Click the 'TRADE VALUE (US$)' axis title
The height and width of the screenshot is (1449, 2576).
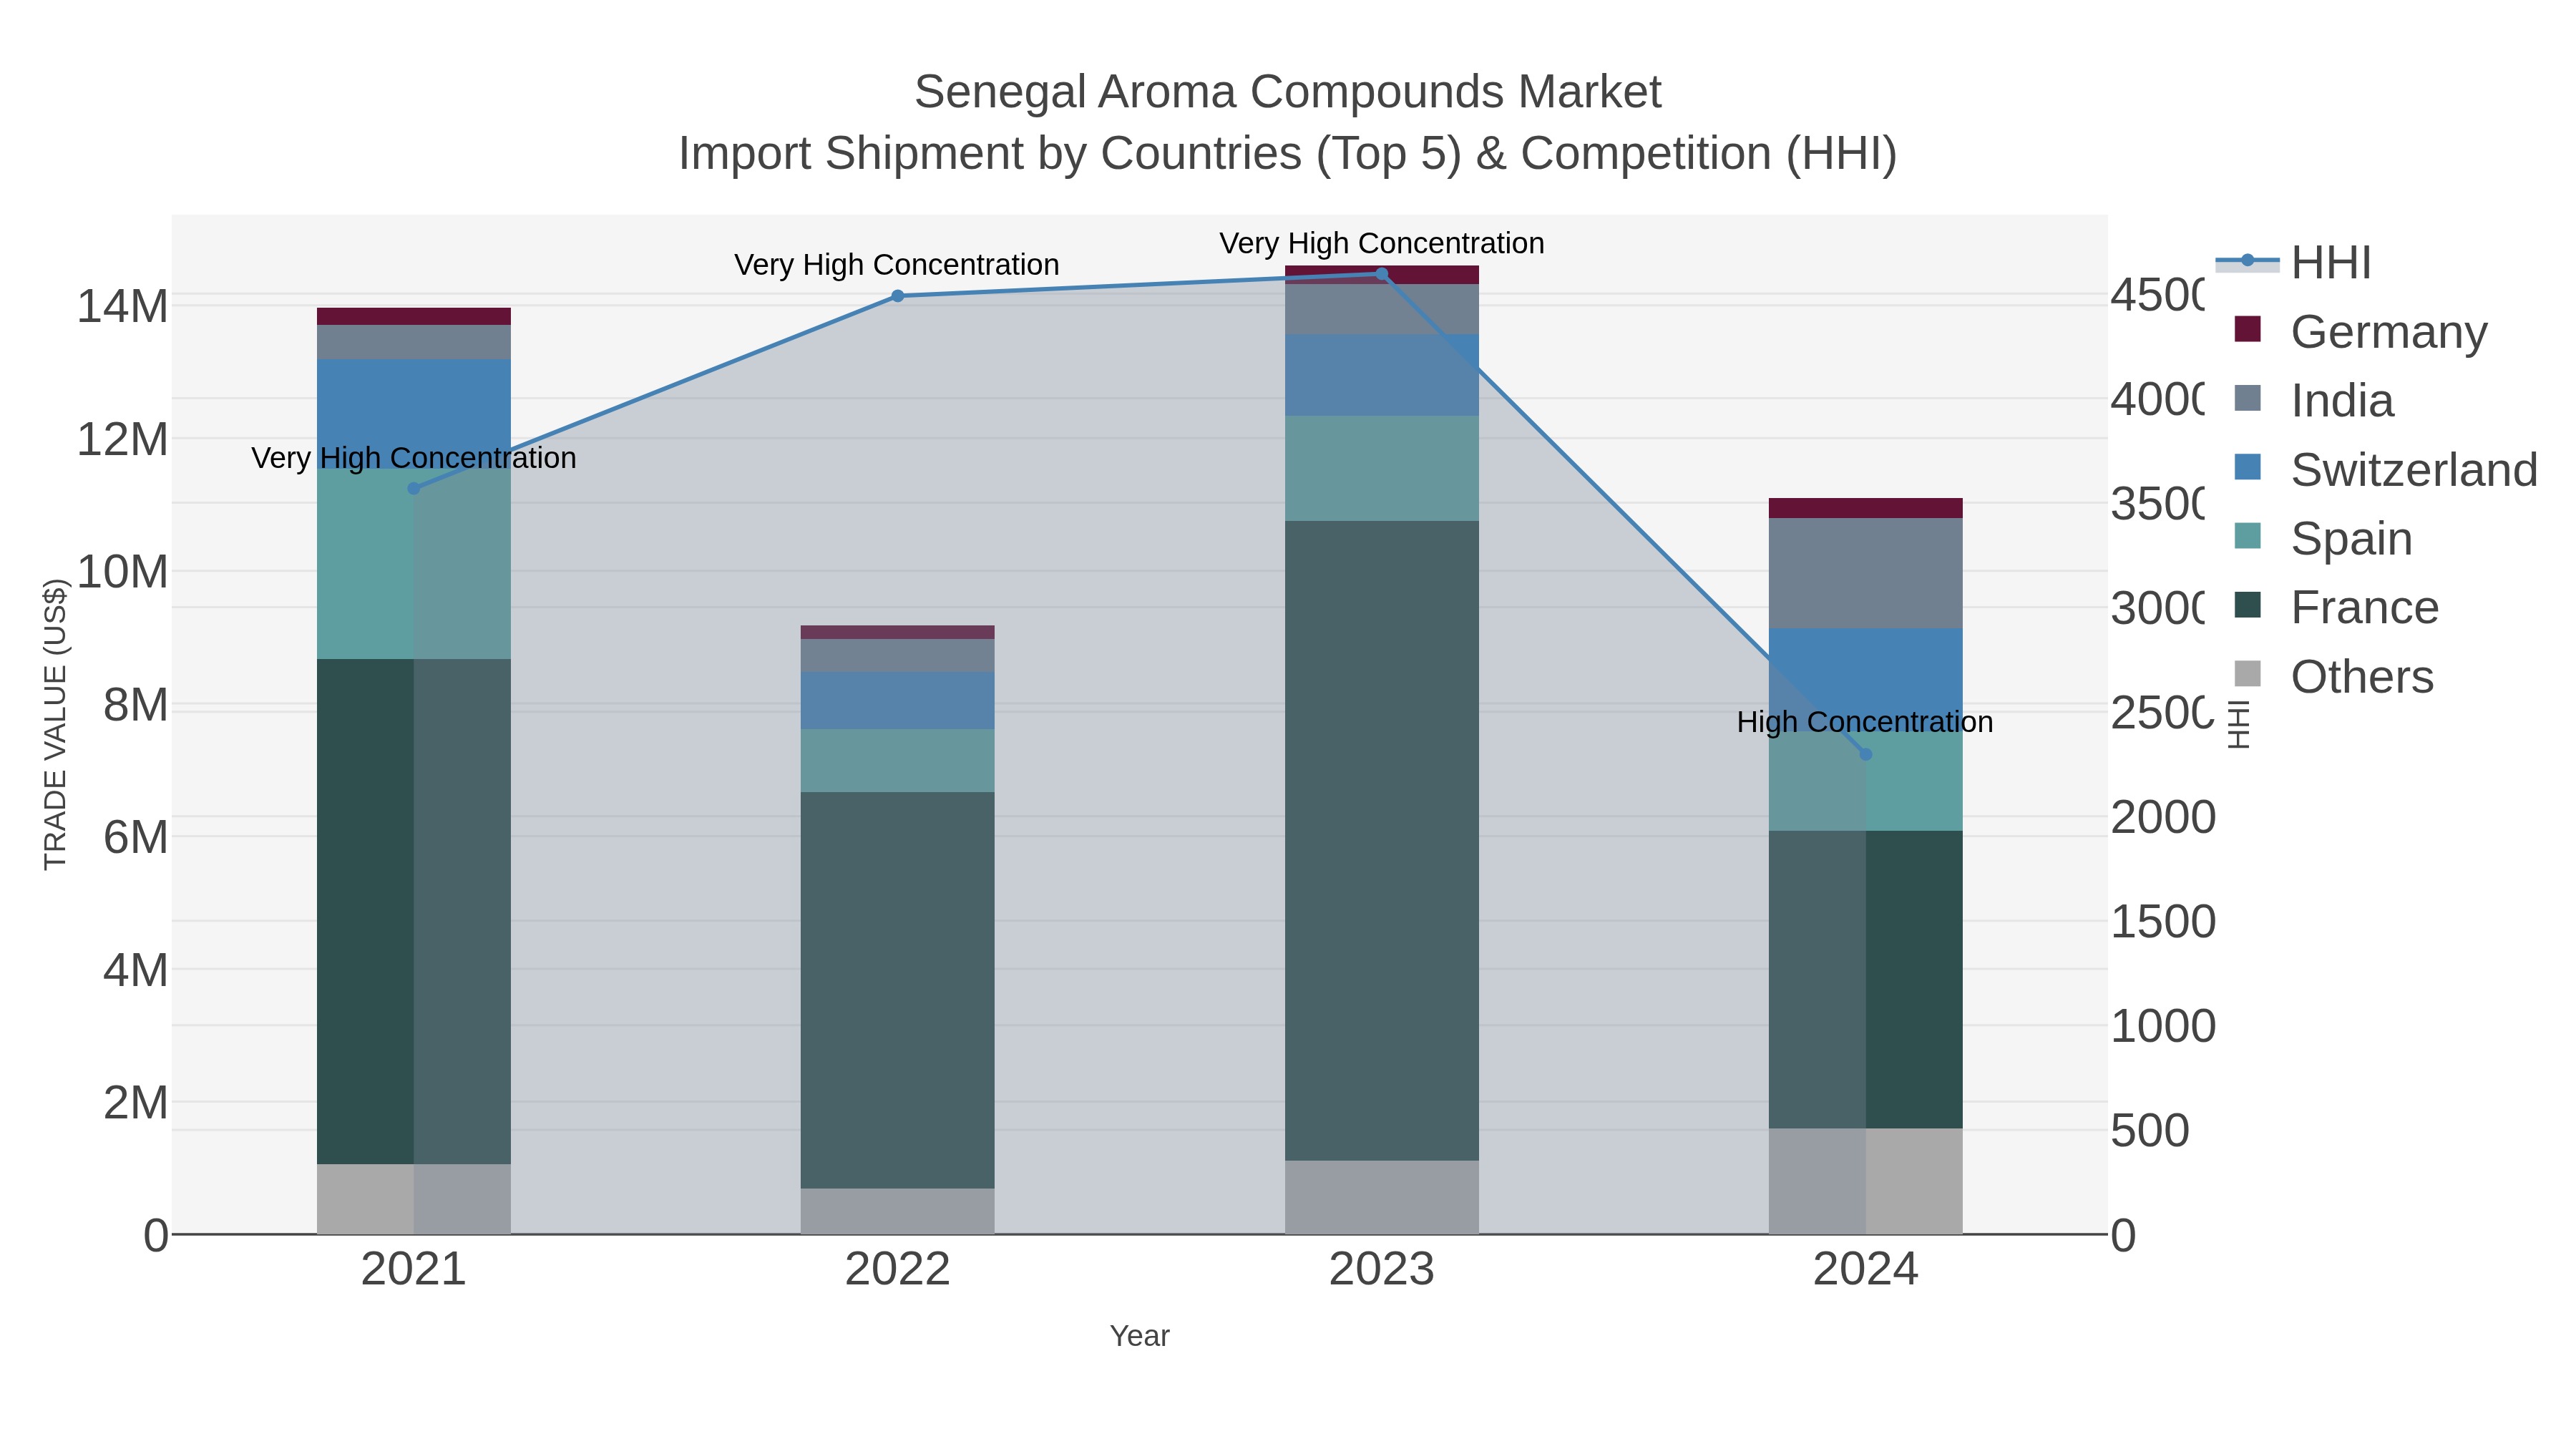(x=55, y=724)
